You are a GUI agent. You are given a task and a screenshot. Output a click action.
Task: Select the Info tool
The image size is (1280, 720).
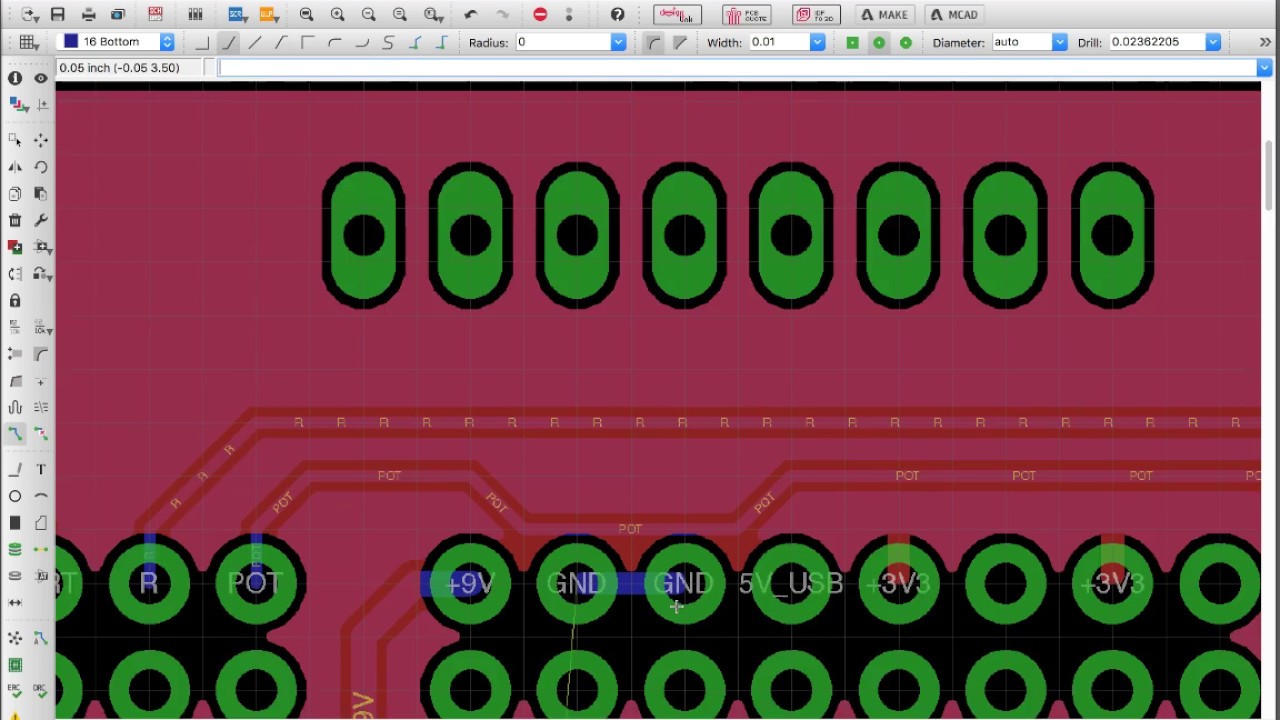coord(15,78)
